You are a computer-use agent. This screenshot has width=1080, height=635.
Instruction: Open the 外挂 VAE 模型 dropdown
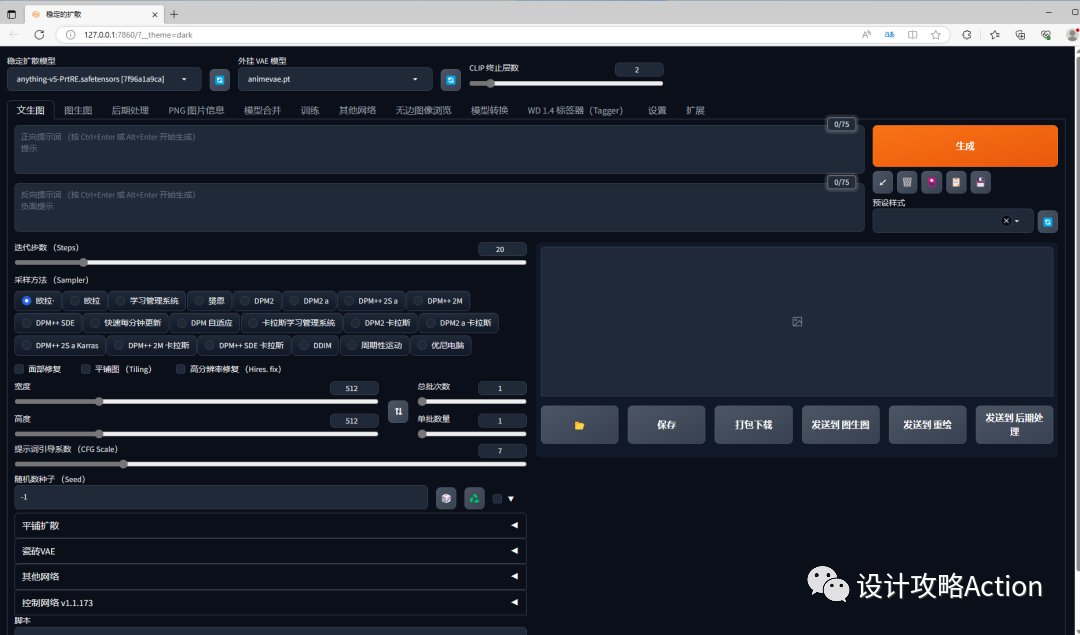coord(335,79)
